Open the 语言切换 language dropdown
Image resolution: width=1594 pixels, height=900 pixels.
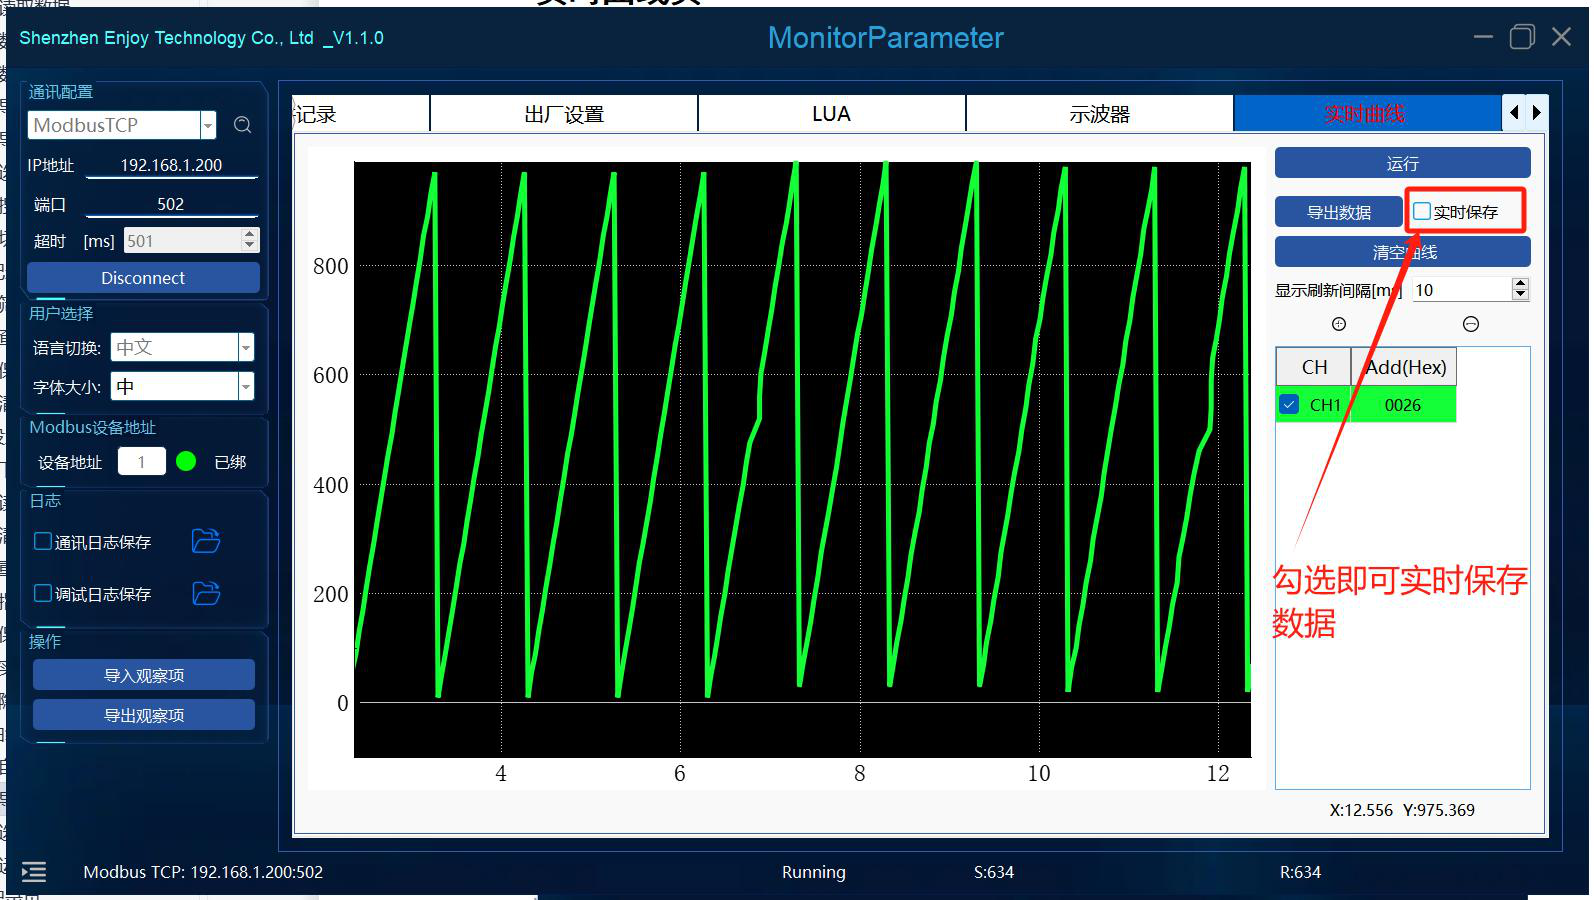point(246,347)
